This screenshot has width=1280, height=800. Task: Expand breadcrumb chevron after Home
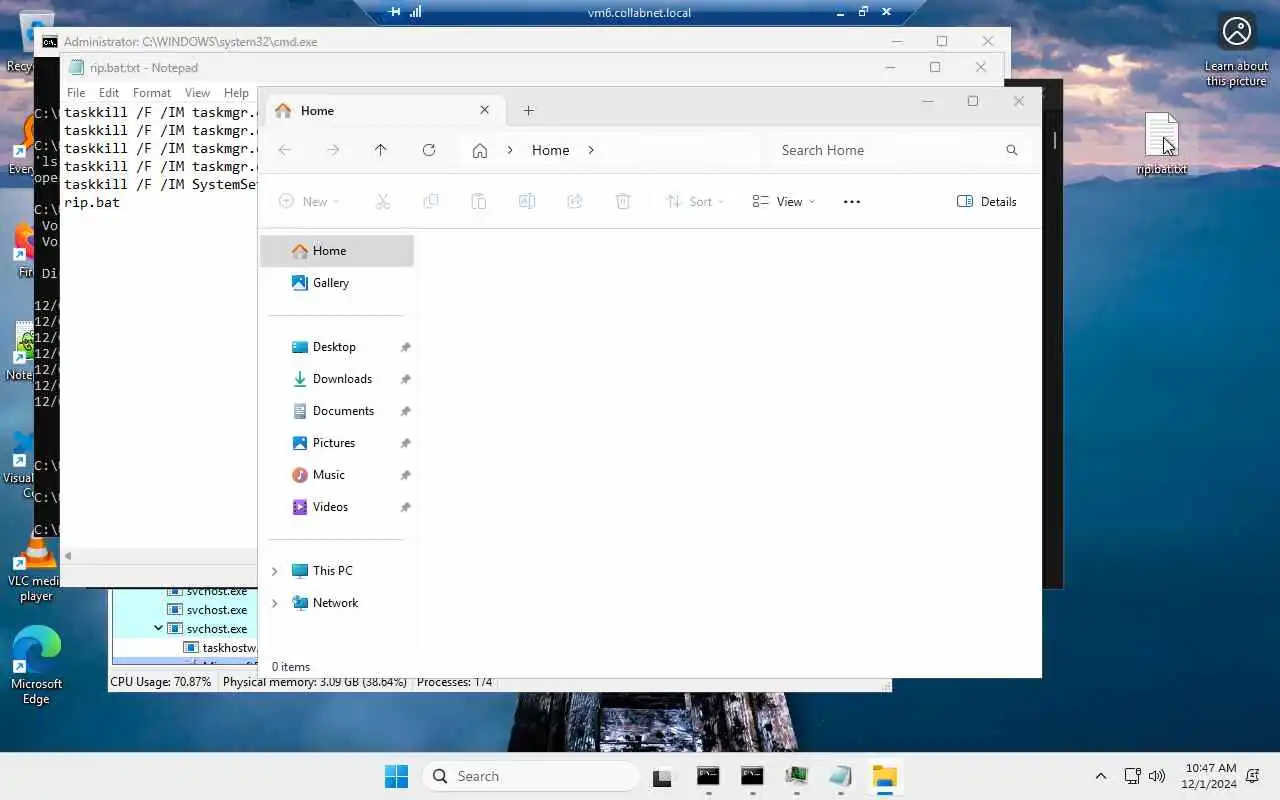coord(591,150)
